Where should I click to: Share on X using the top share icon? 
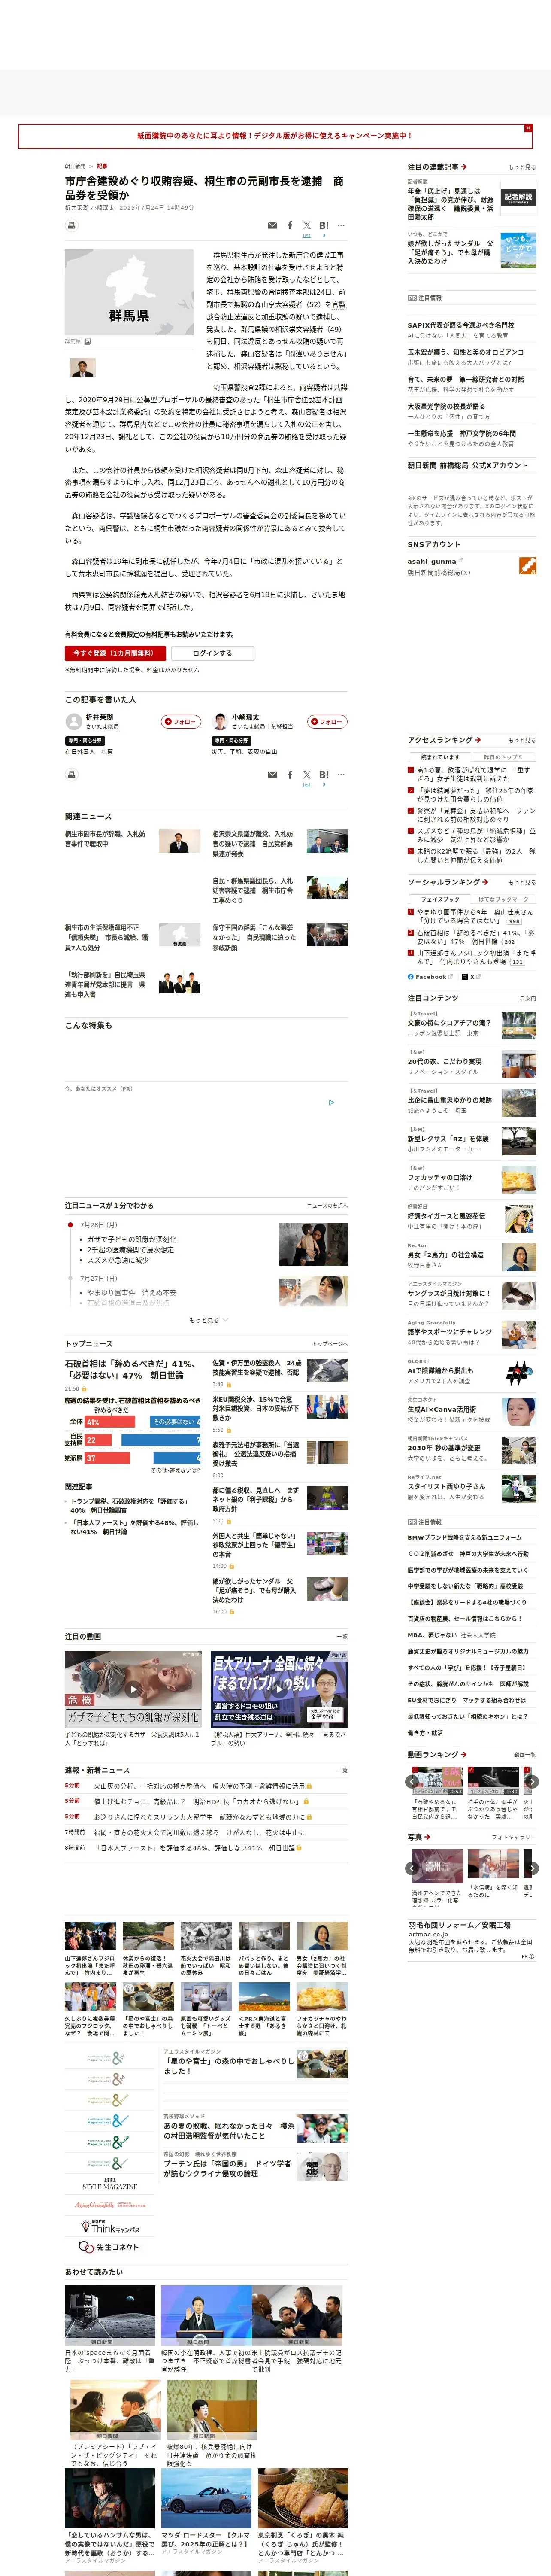(307, 225)
